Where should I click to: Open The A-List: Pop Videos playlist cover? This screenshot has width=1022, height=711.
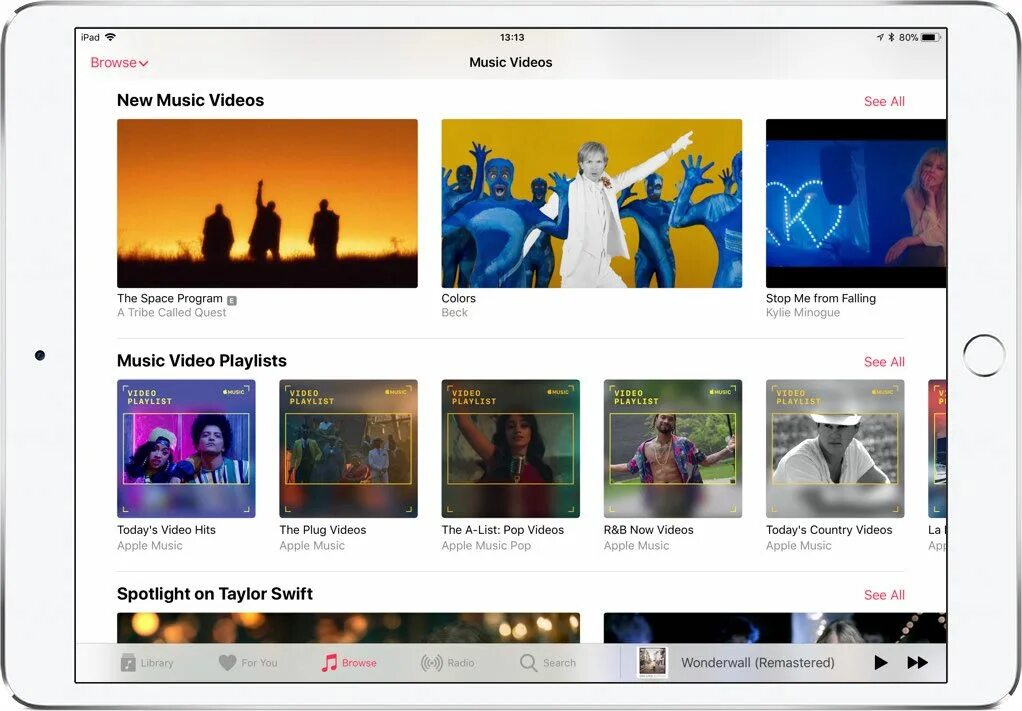(x=510, y=448)
